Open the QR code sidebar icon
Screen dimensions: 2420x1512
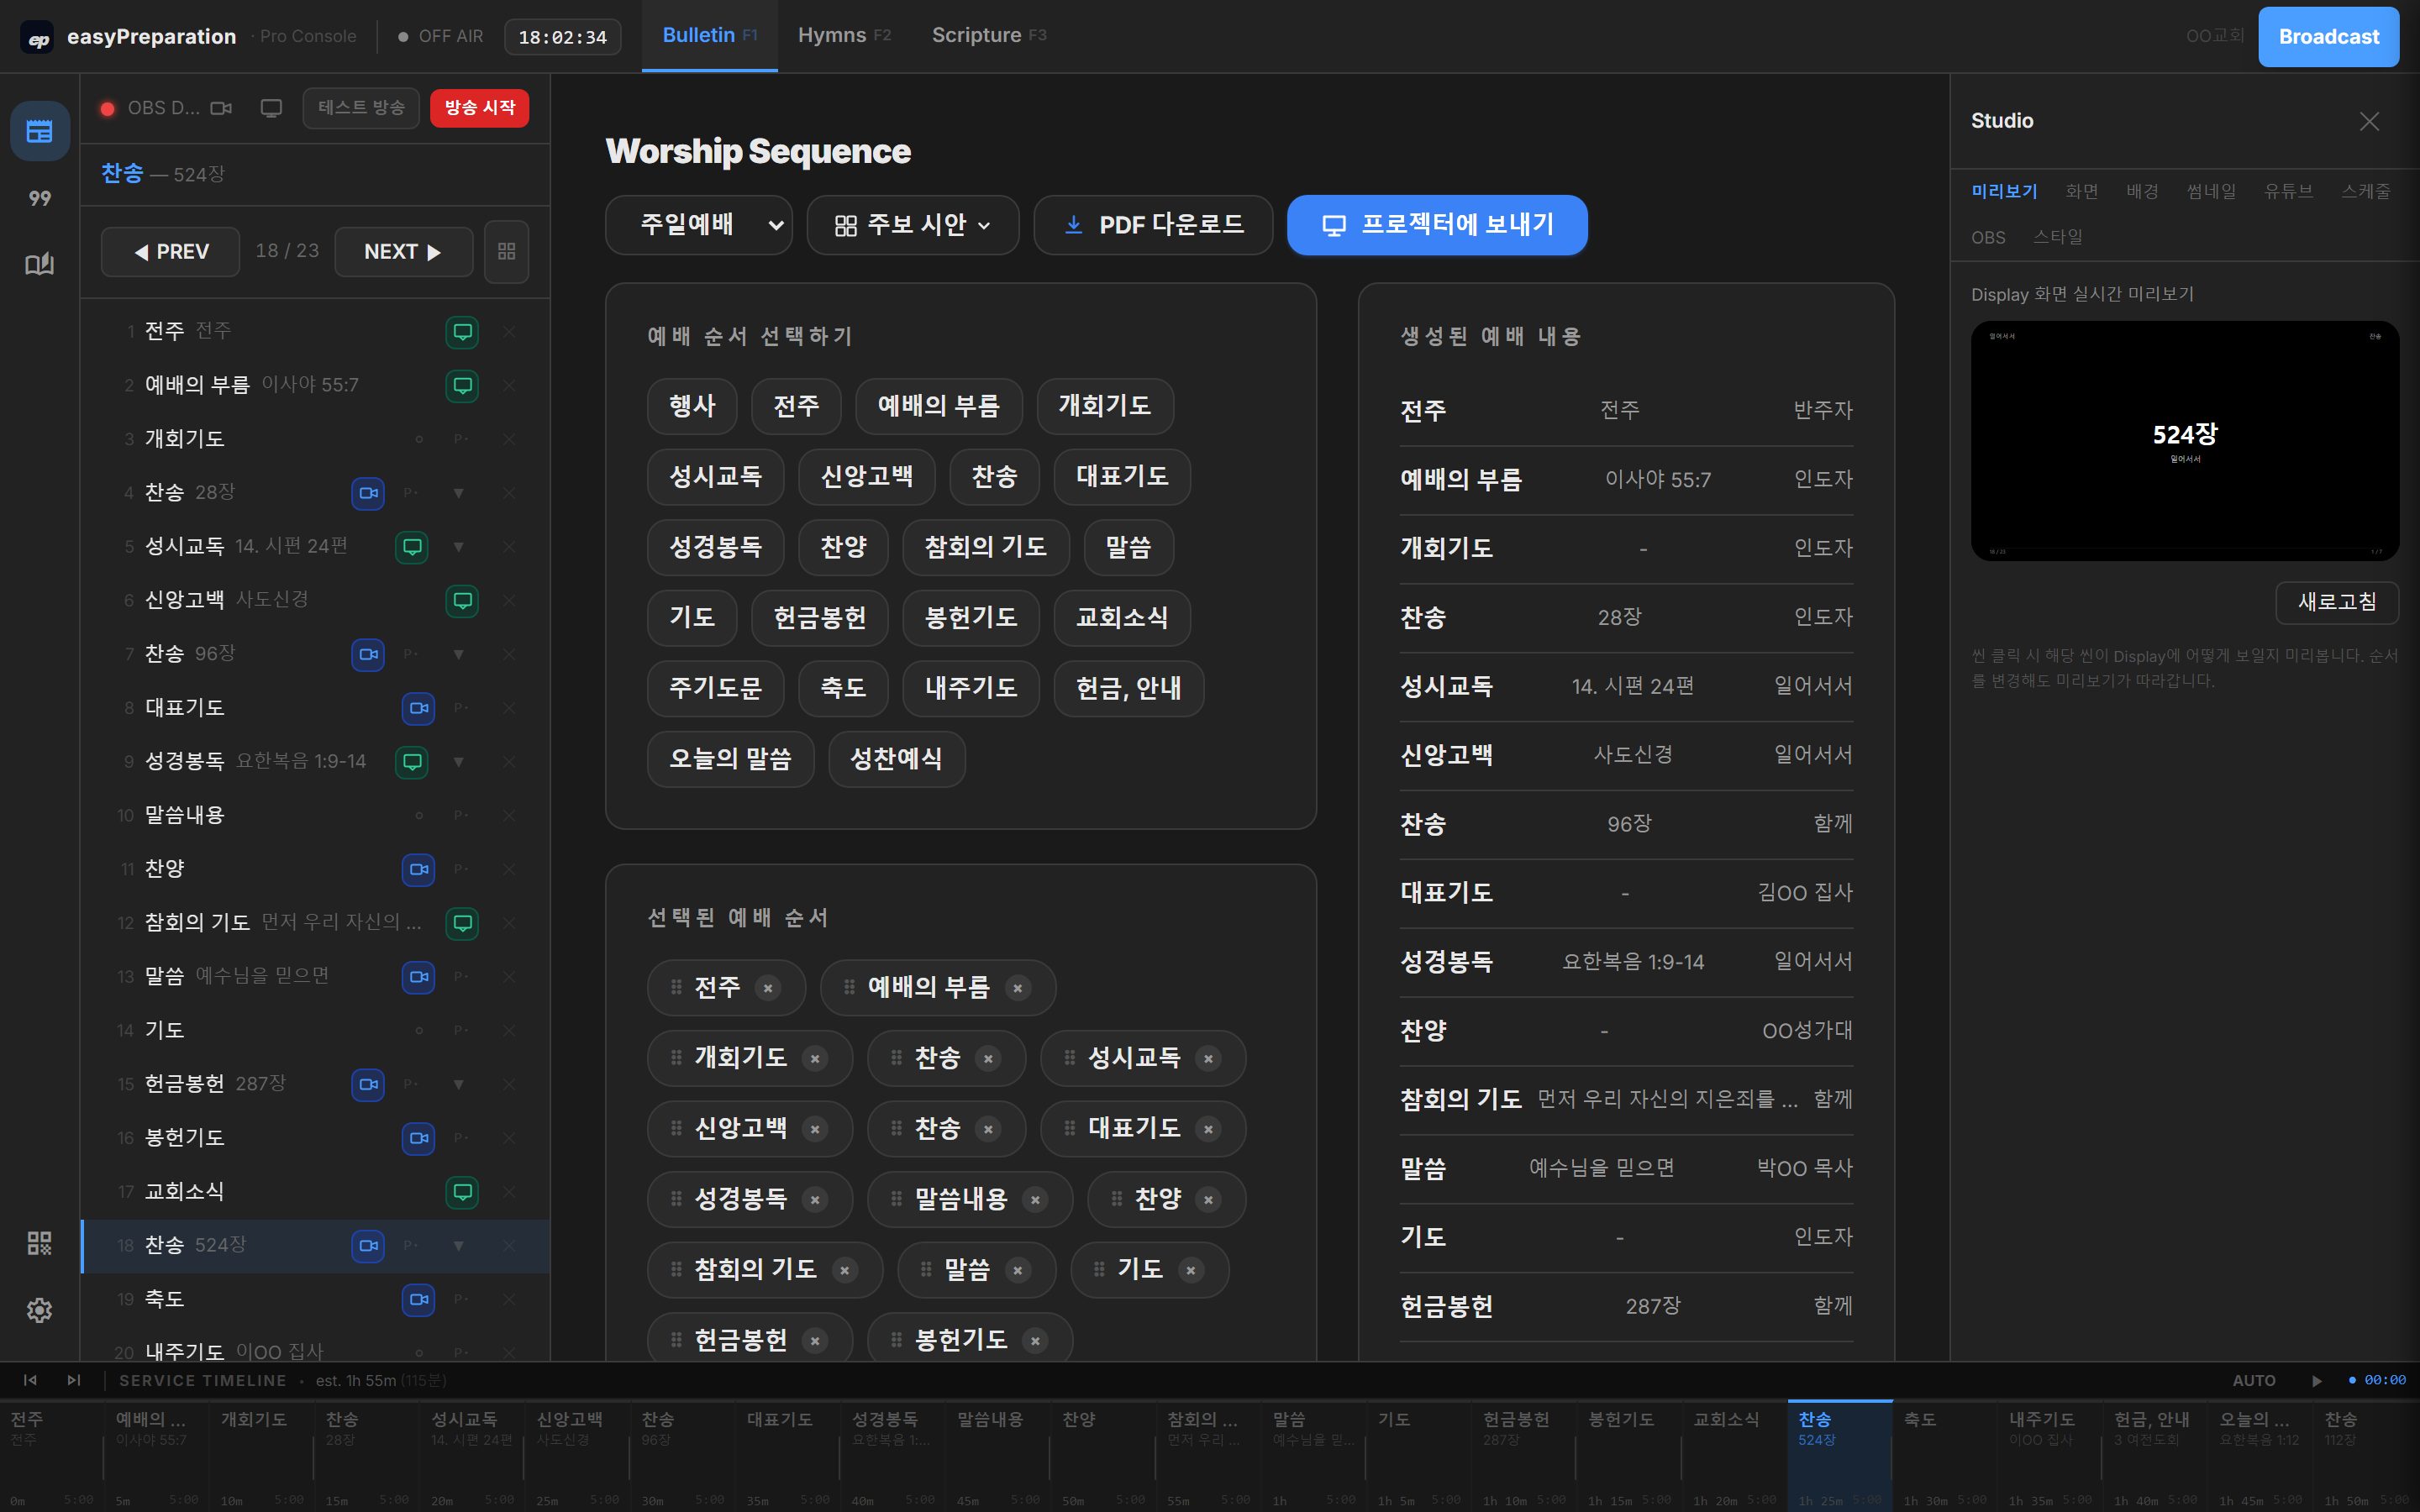(x=39, y=1243)
